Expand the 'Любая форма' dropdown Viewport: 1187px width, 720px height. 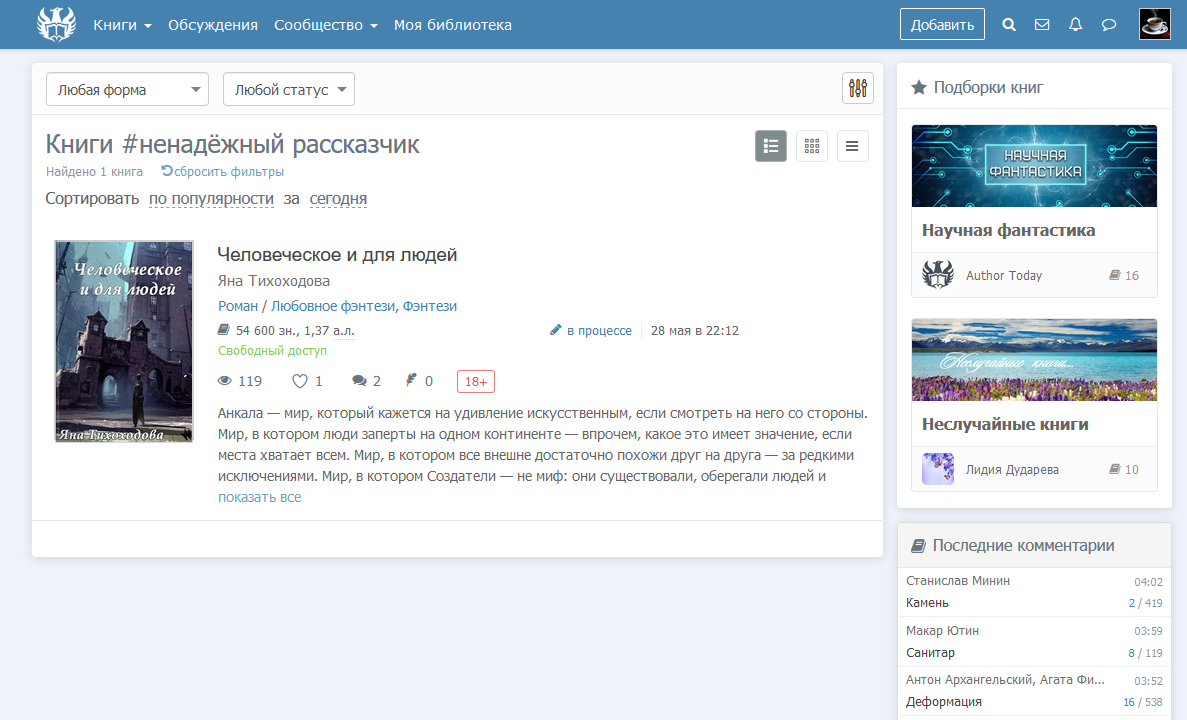(127, 89)
